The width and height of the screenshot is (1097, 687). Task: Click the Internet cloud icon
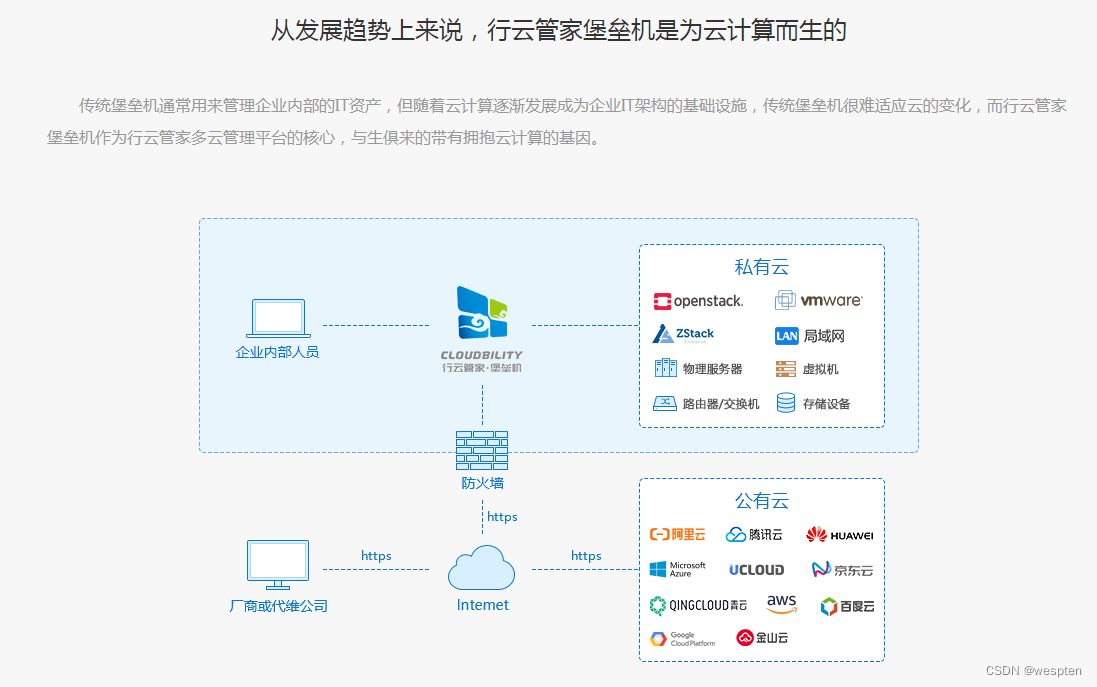(x=481, y=567)
